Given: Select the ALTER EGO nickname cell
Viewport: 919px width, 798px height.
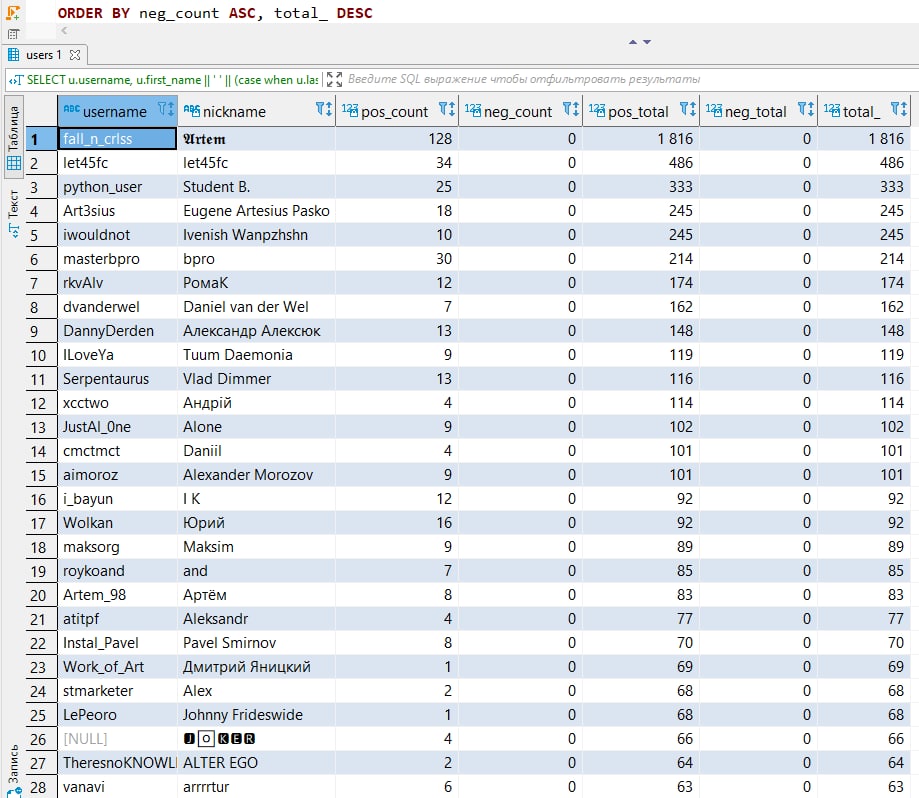Looking at the screenshot, I should (x=256, y=763).
